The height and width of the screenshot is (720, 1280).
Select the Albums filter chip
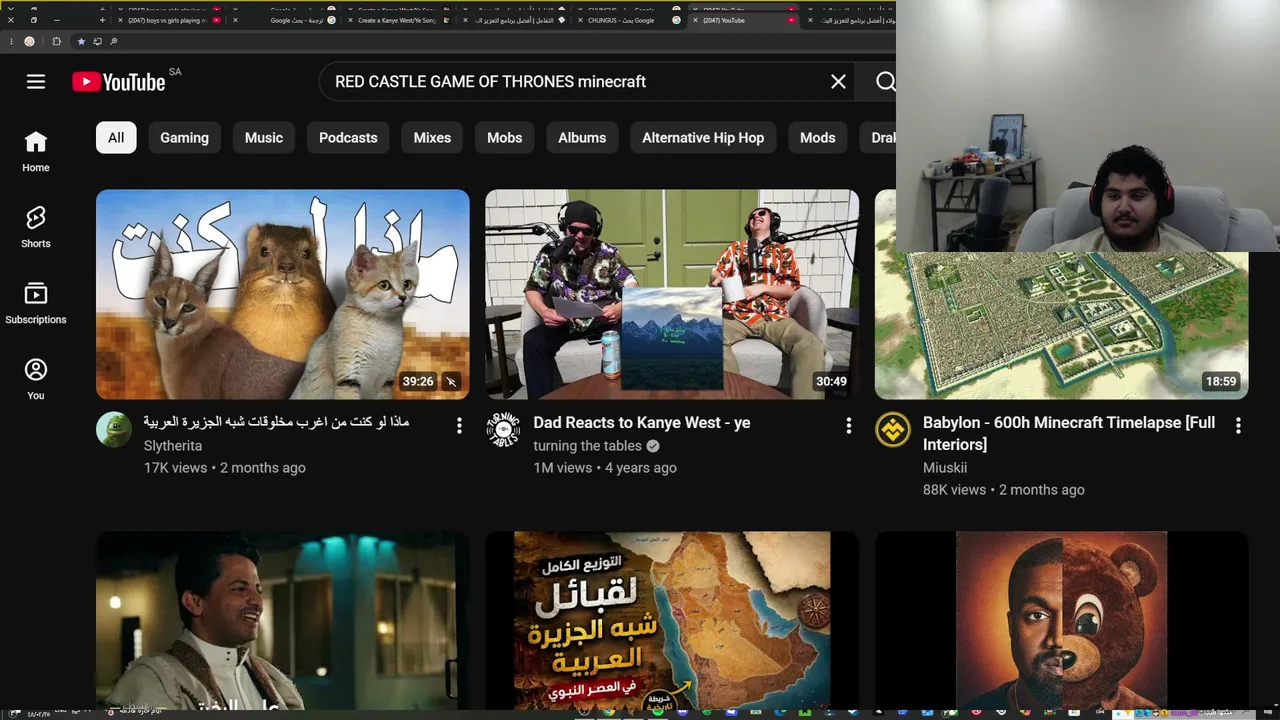(582, 138)
